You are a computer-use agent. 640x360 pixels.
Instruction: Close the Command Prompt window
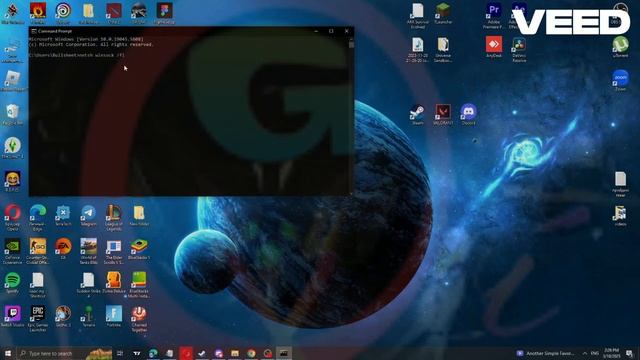point(347,31)
